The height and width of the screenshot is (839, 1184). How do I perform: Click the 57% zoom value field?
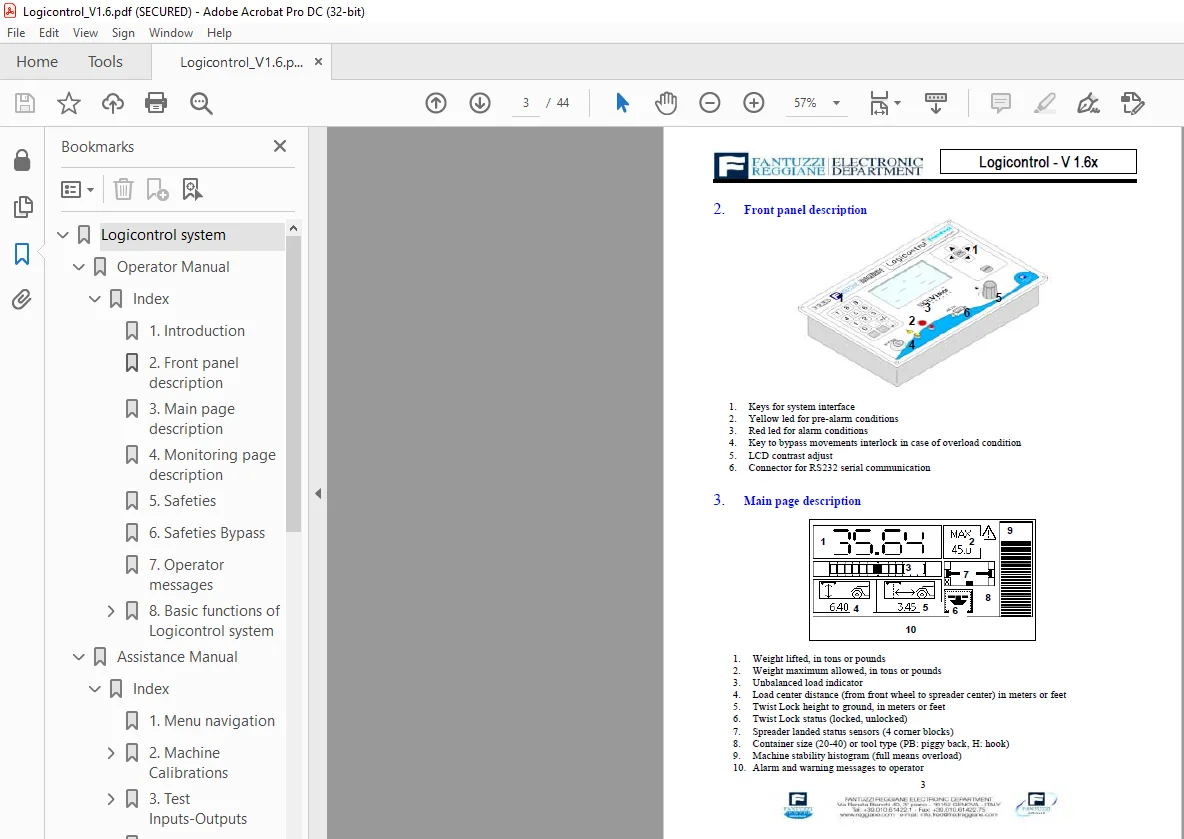(805, 103)
